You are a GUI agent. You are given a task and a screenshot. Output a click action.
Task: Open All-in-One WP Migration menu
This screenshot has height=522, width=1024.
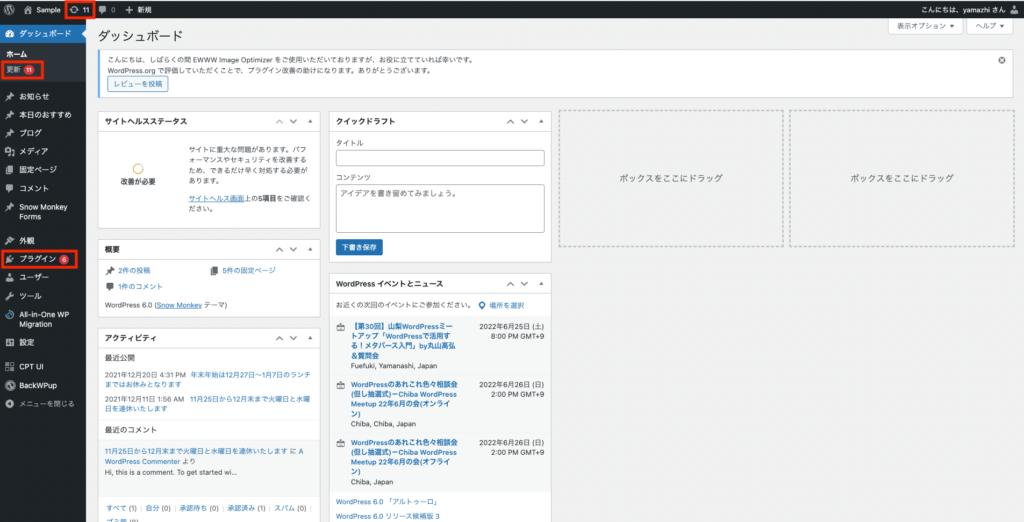click(x=42, y=319)
